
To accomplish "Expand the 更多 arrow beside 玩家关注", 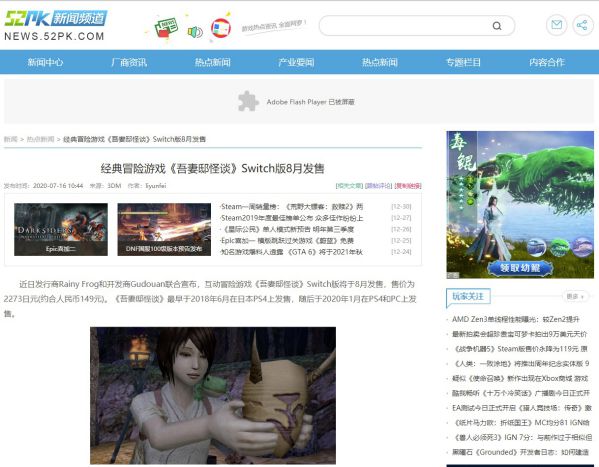I will coord(575,296).
